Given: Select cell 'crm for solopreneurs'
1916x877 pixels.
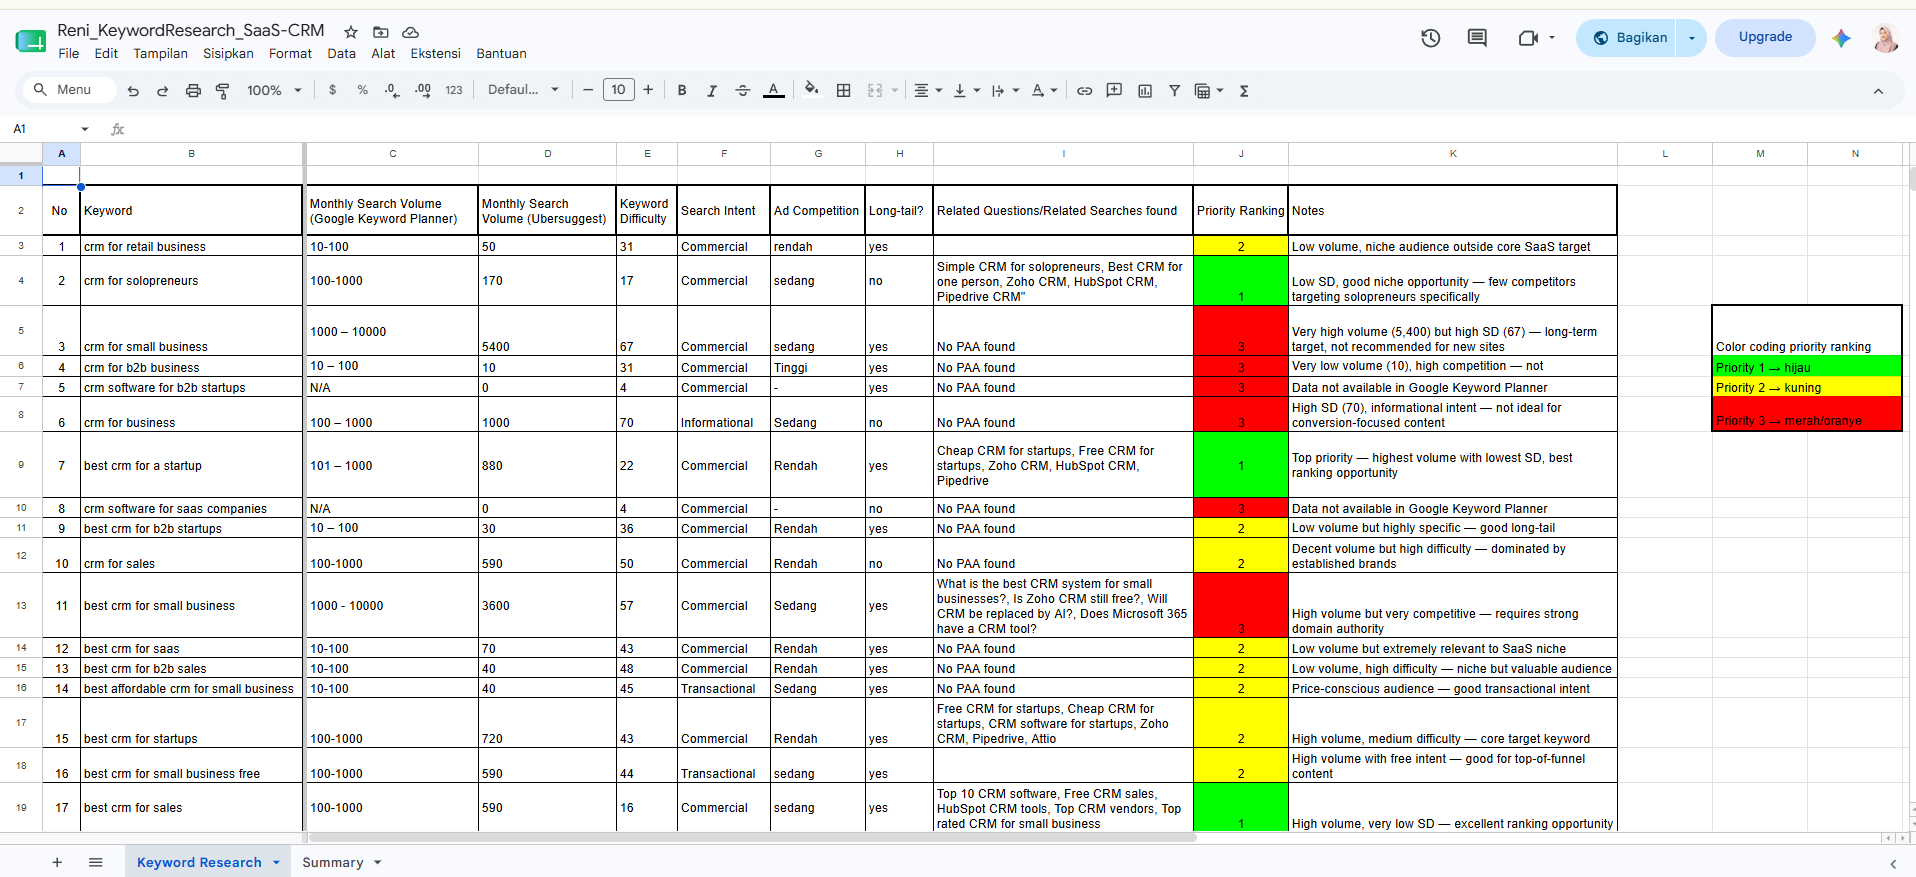Looking at the screenshot, I should (x=192, y=281).
